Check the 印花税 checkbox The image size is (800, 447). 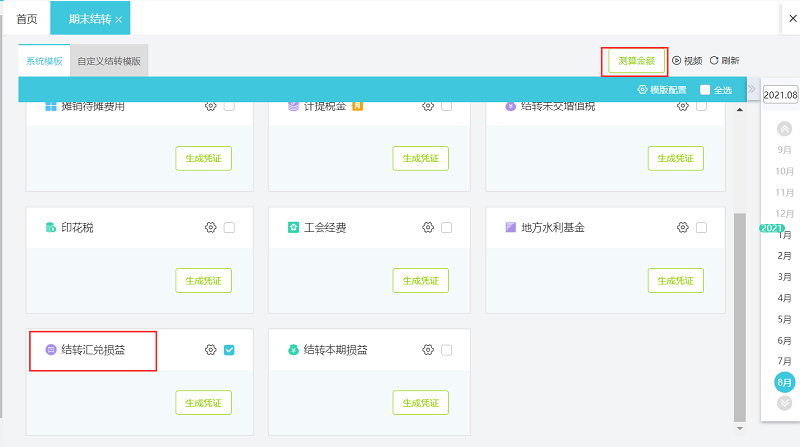[229, 228]
